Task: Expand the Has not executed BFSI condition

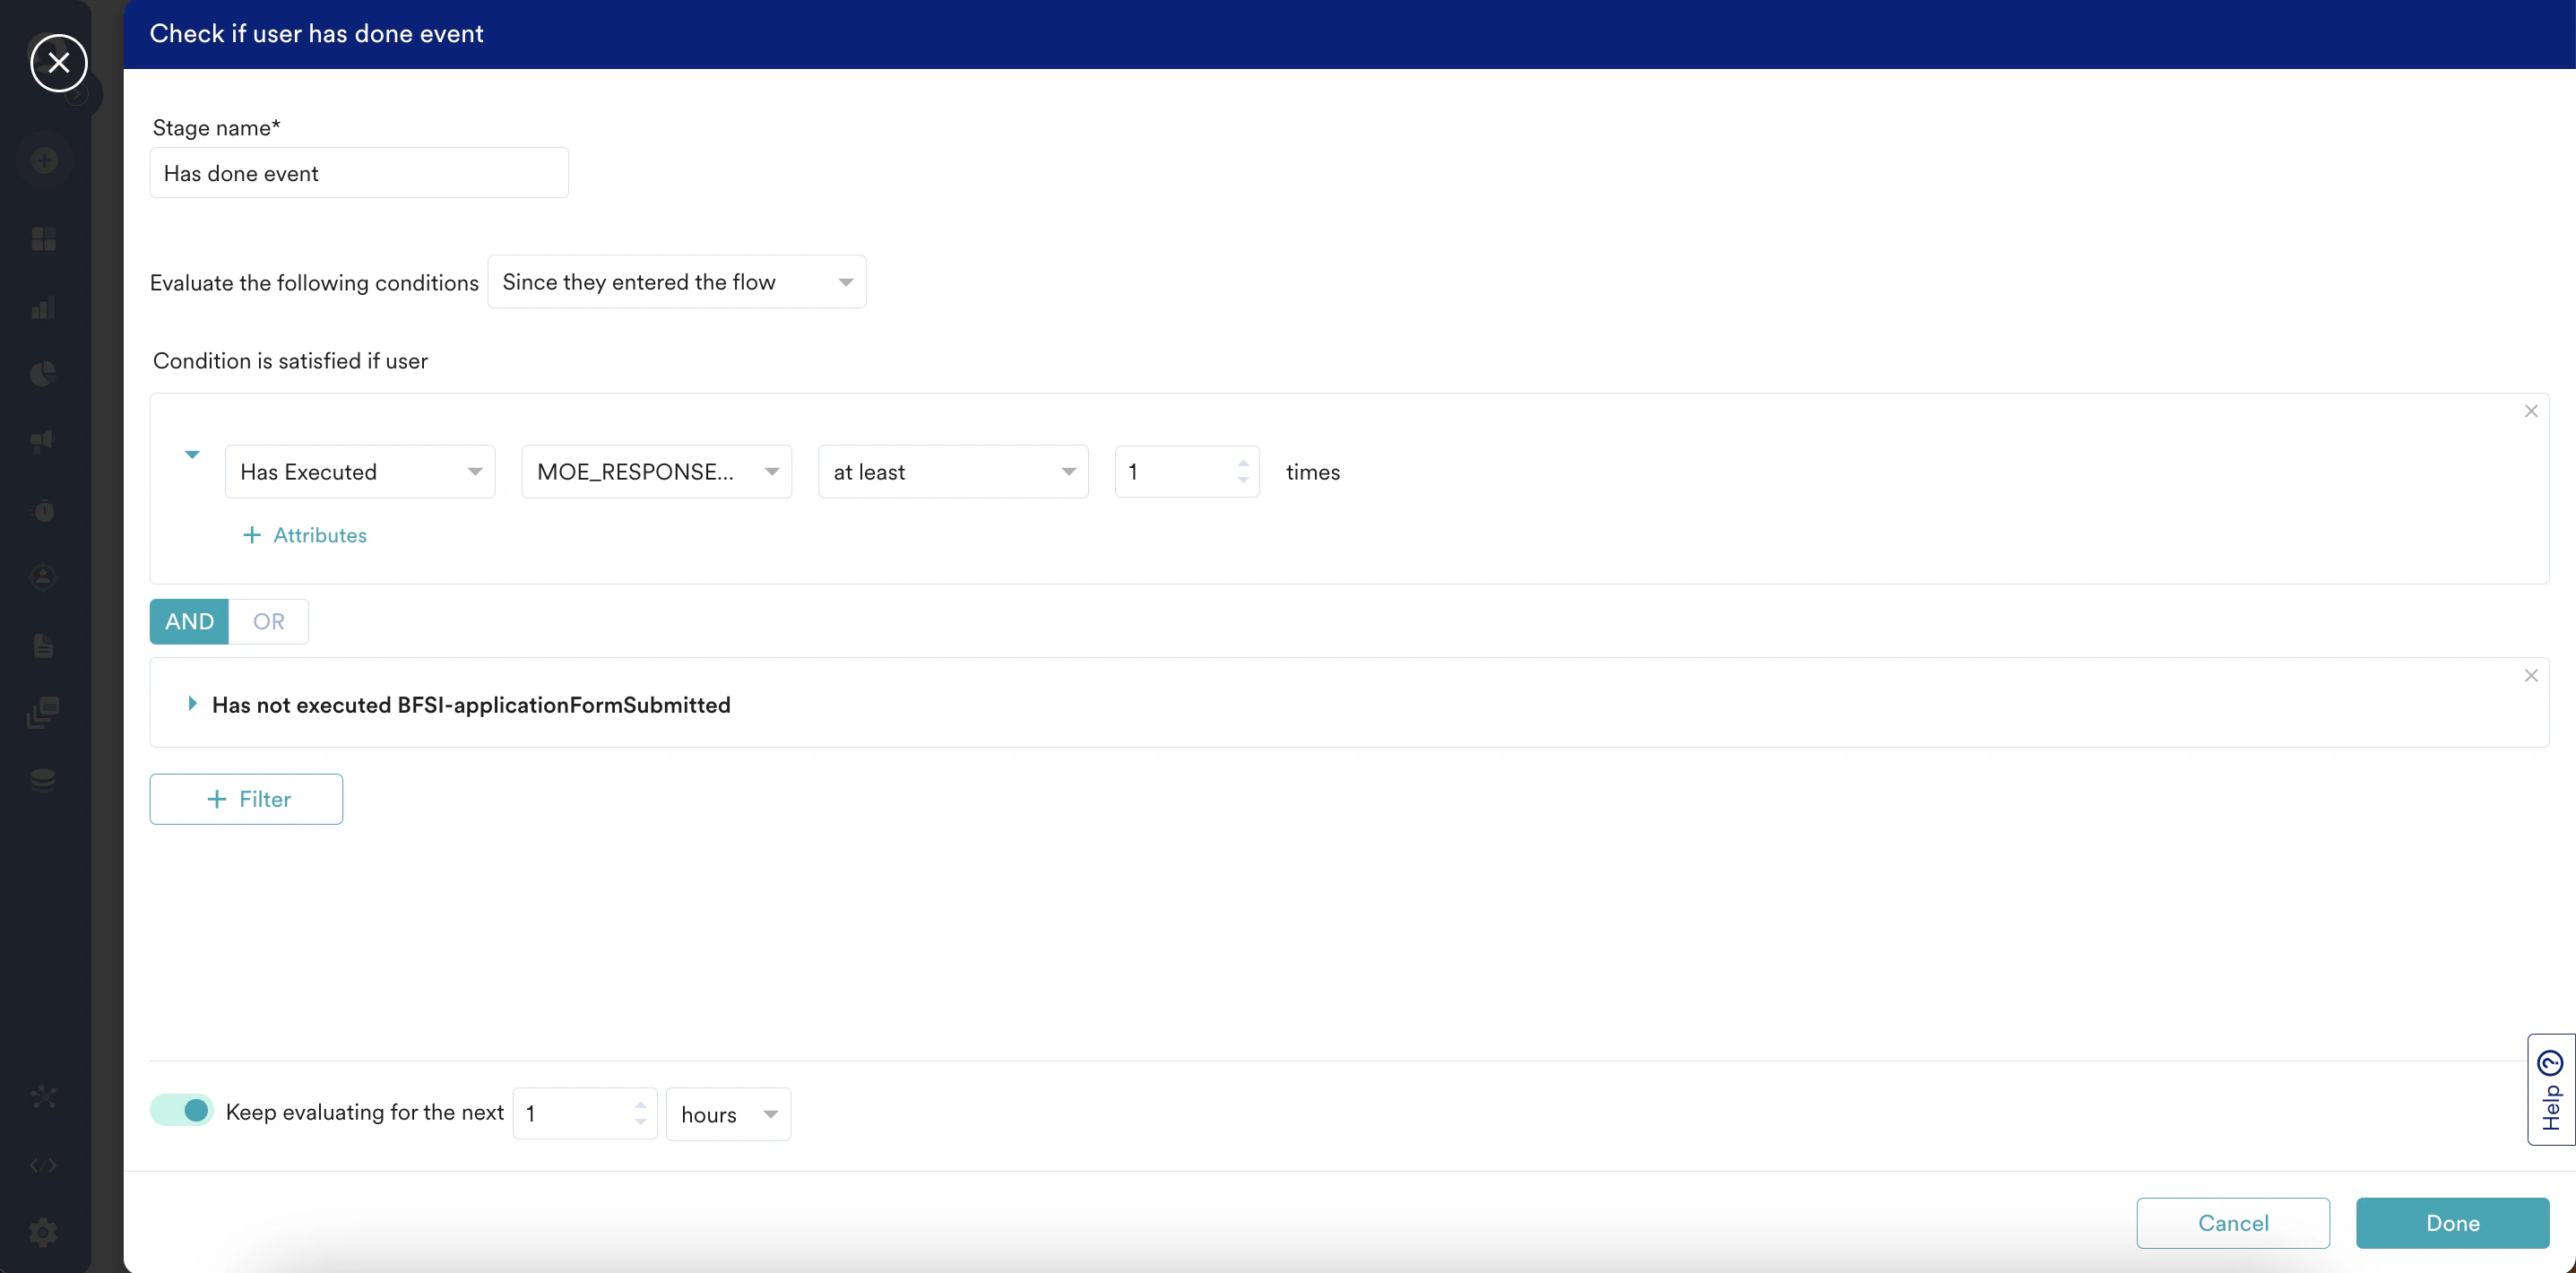Action: pyautogui.click(x=192, y=704)
